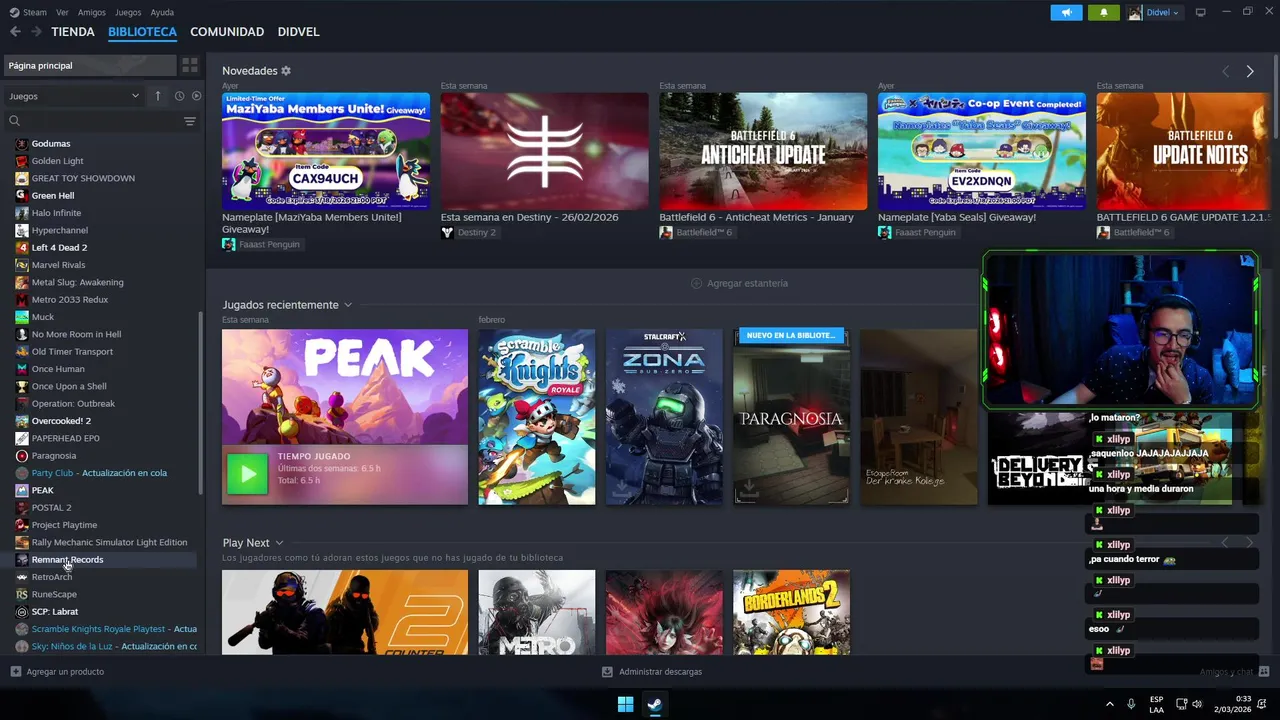Open the Ayuda menu
1280x720 pixels.
click(x=162, y=12)
